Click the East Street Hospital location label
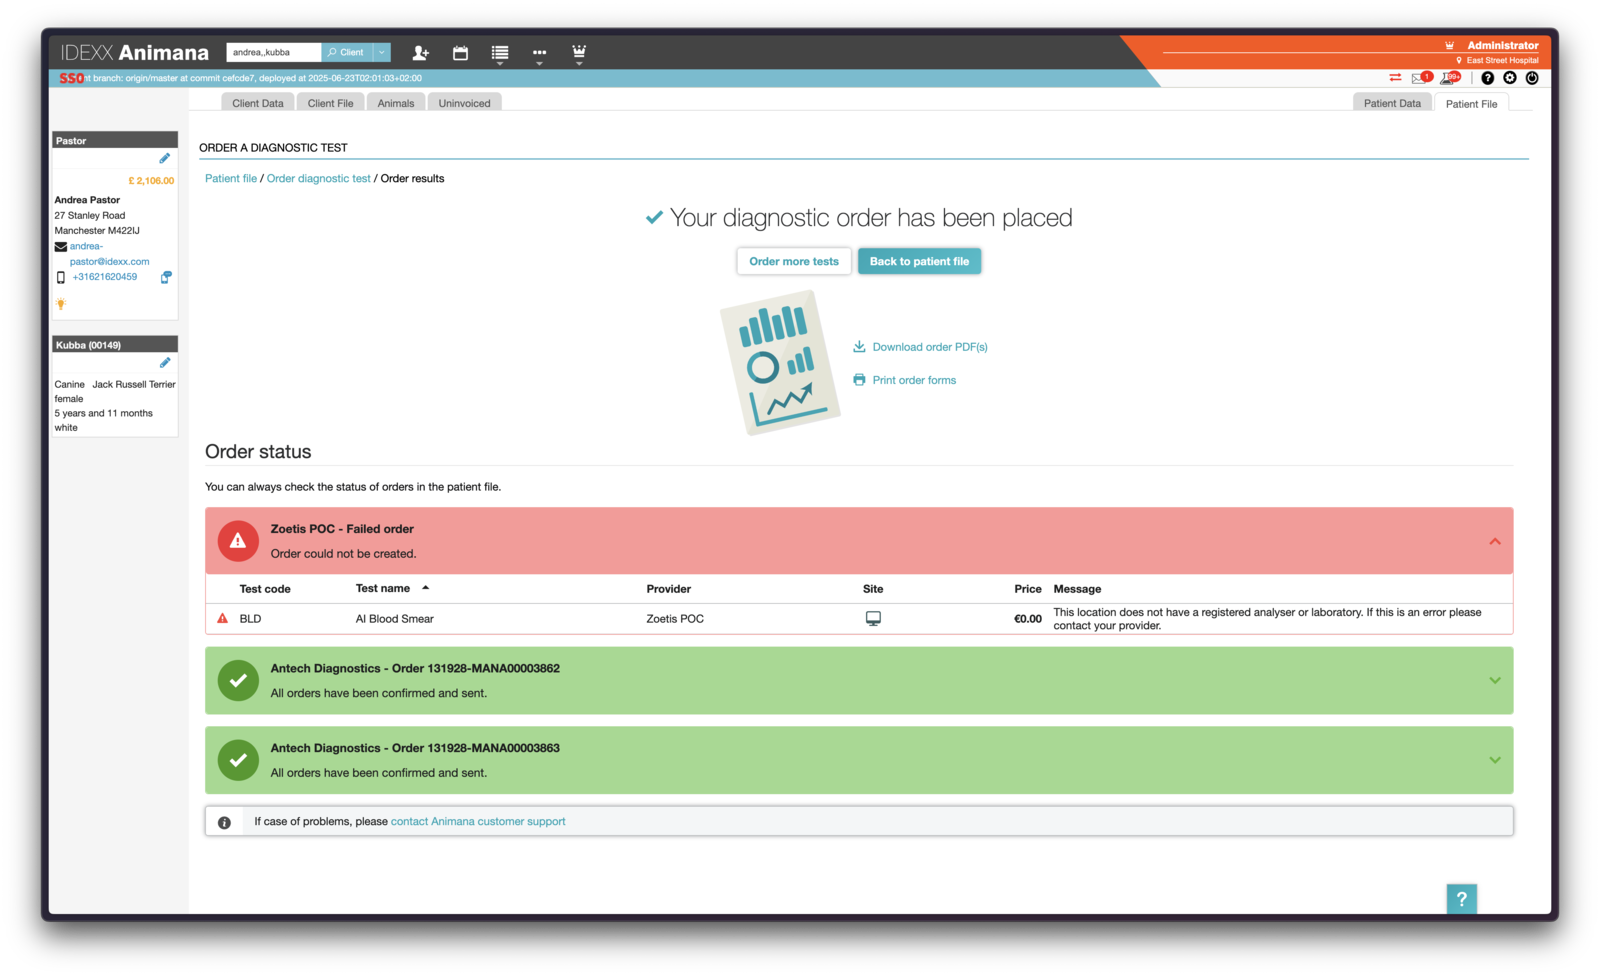This screenshot has height=976, width=1600. tap(1502, 61)
